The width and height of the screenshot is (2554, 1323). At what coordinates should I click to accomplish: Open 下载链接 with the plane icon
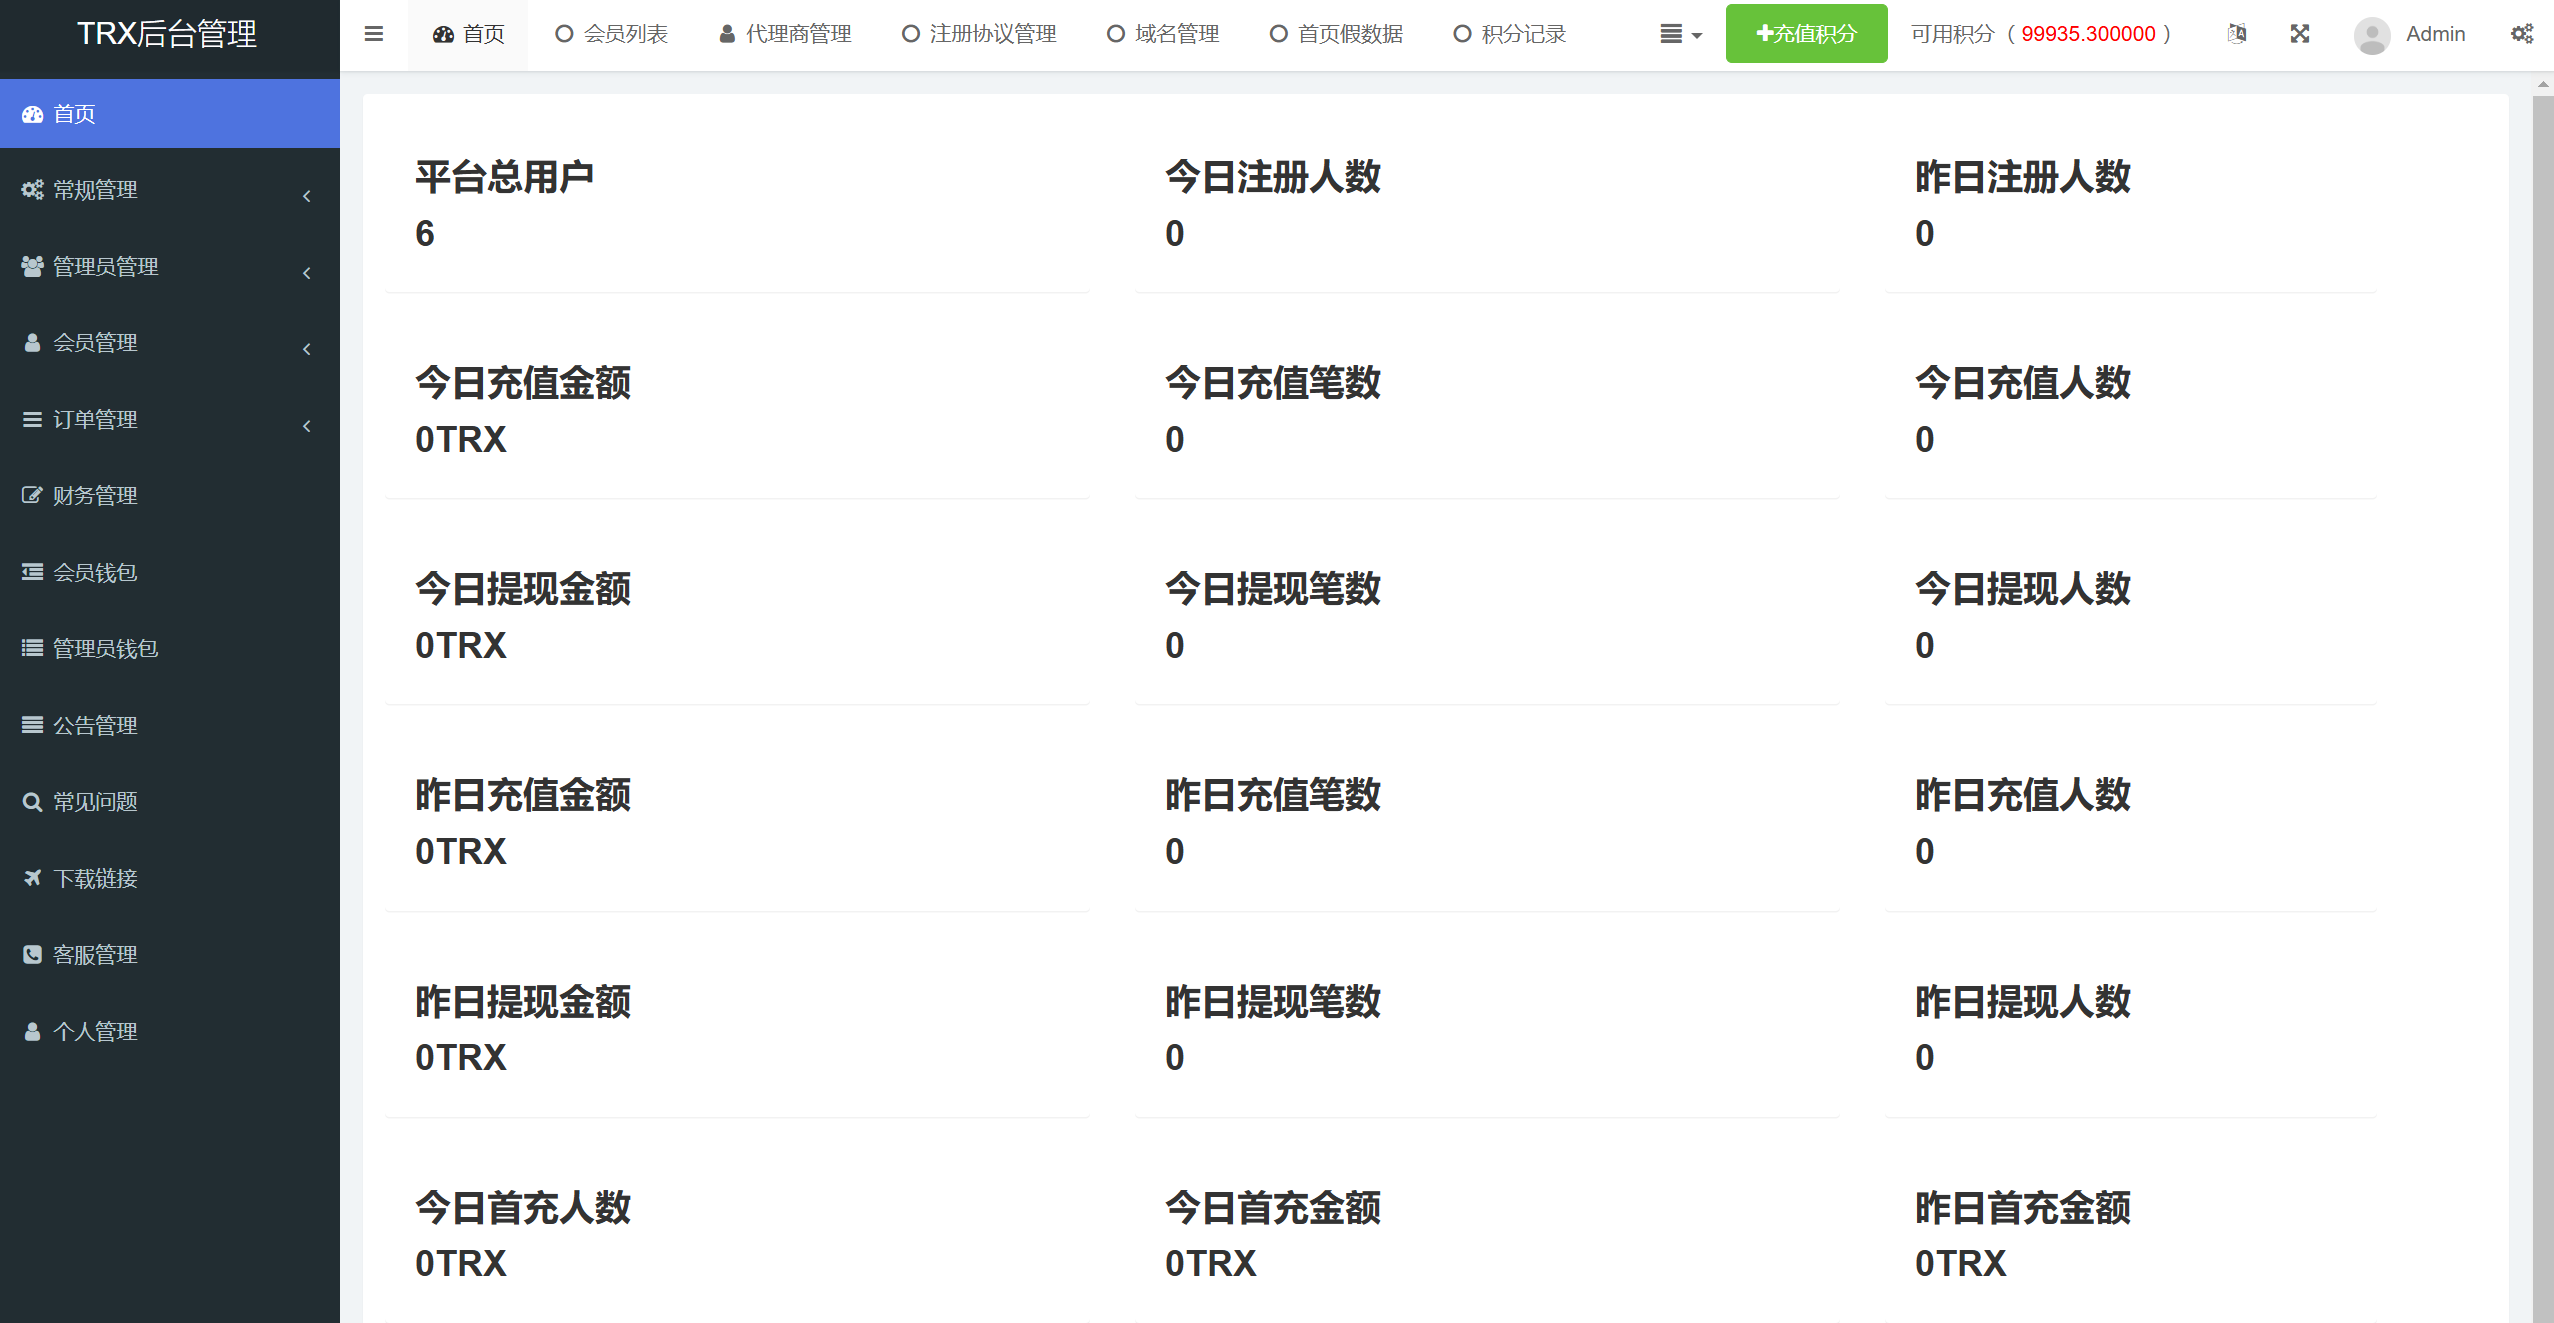click(x=95, y=879)
